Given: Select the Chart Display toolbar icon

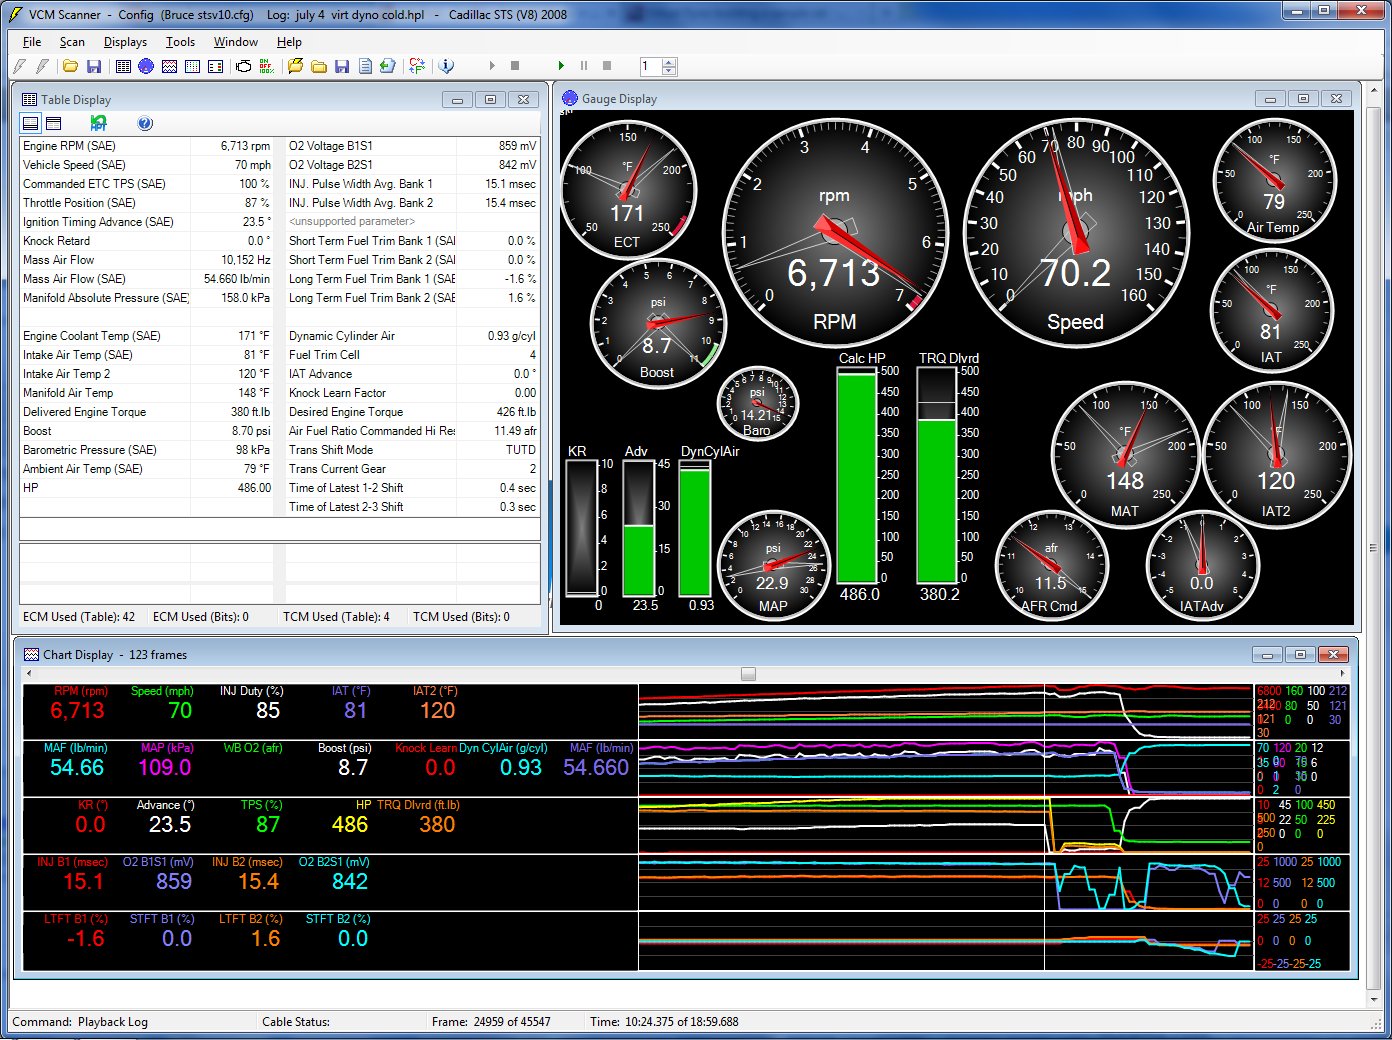Looking at the screenshot, I should point(168,66).
